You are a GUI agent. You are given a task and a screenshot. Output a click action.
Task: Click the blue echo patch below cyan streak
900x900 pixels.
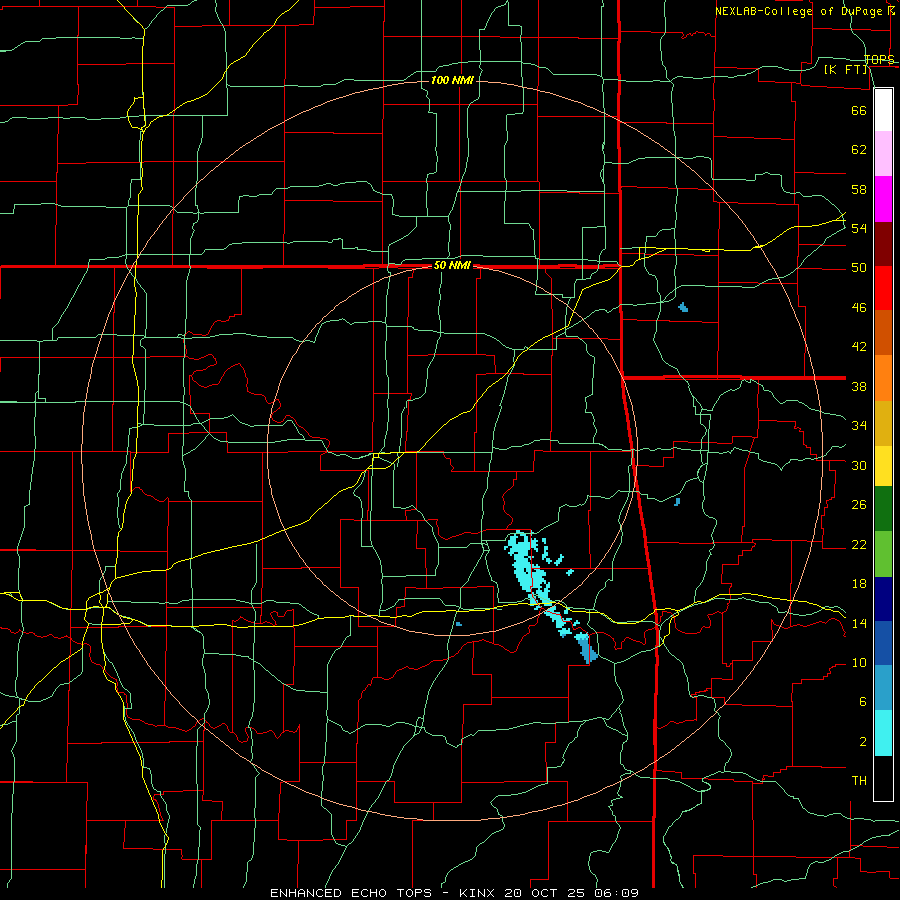tap(587, 649)
